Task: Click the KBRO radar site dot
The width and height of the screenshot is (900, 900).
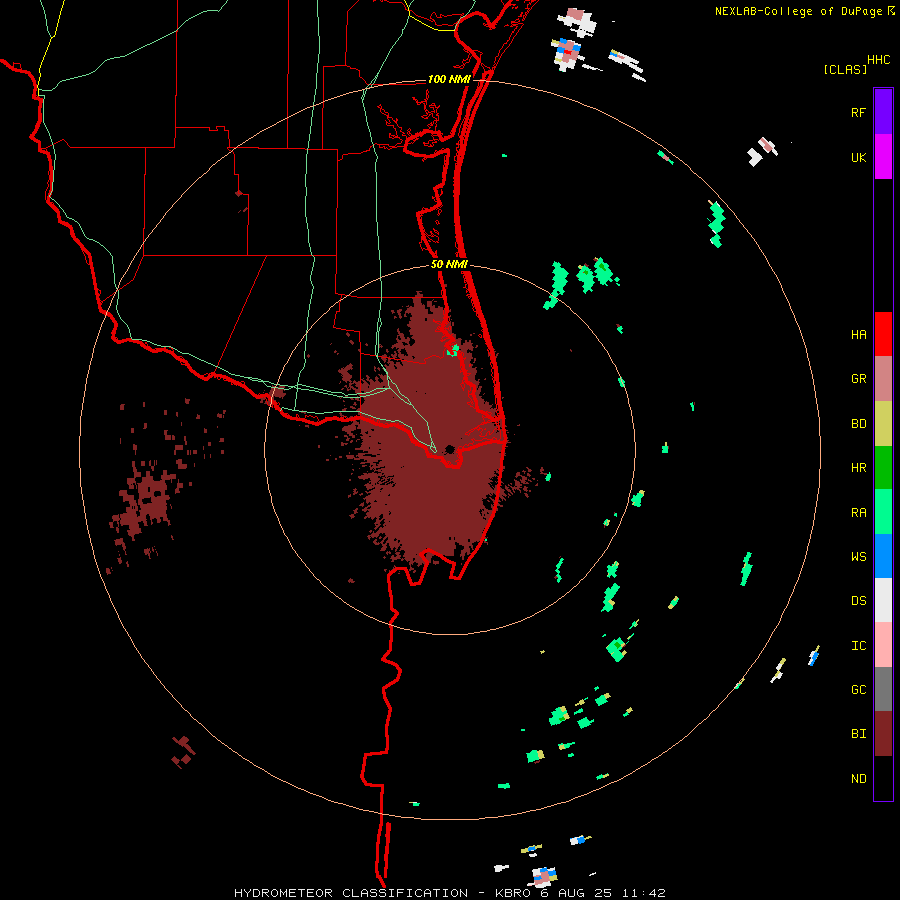Action: point(449,449)
